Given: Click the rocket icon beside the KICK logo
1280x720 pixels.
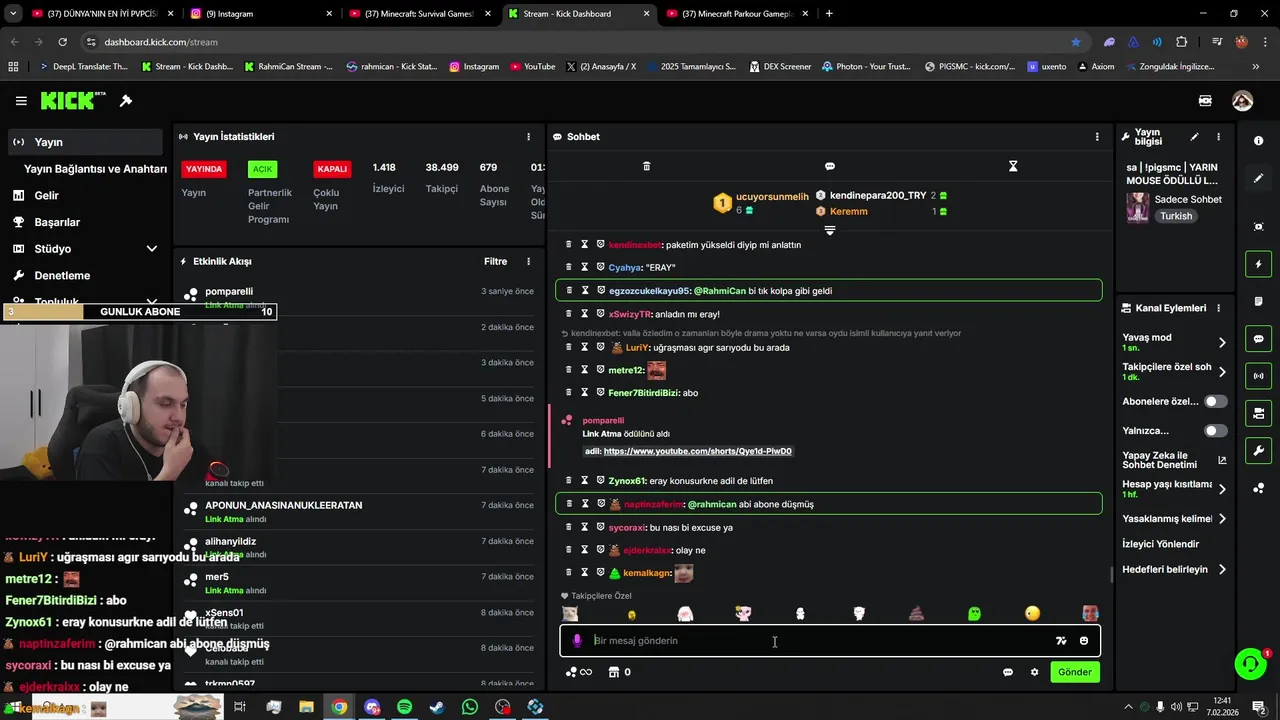Looking at the screenshot, I should point(126,101).
